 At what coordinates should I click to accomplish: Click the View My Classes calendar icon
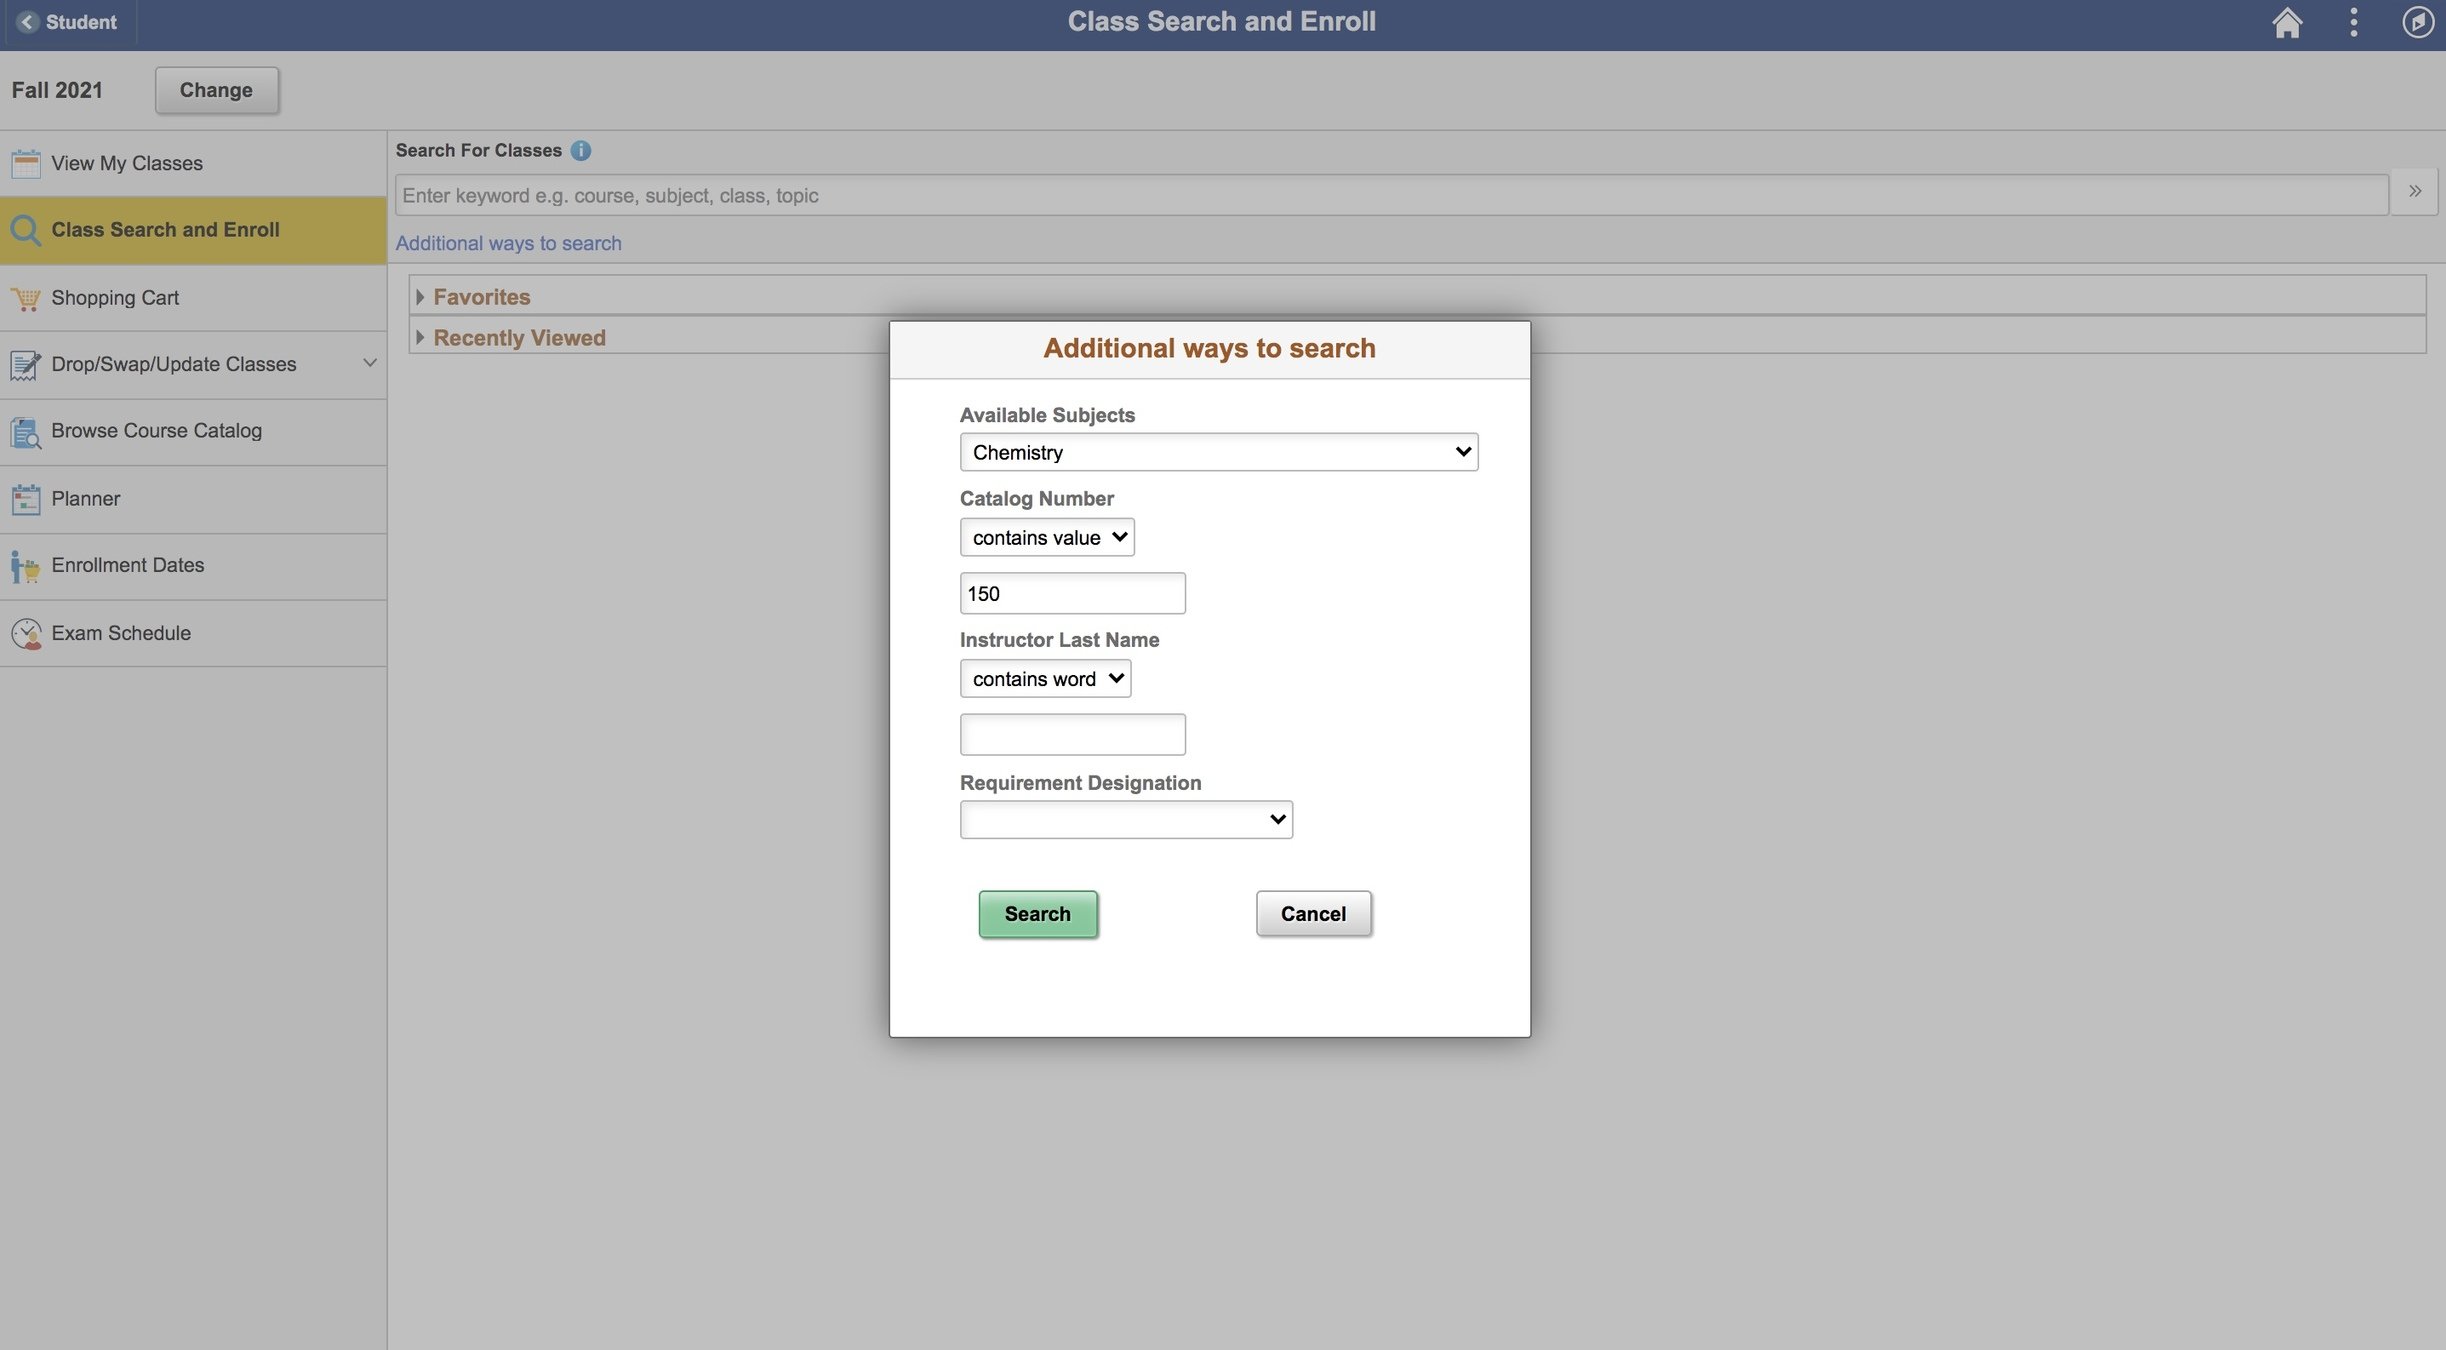click(26, 163)
